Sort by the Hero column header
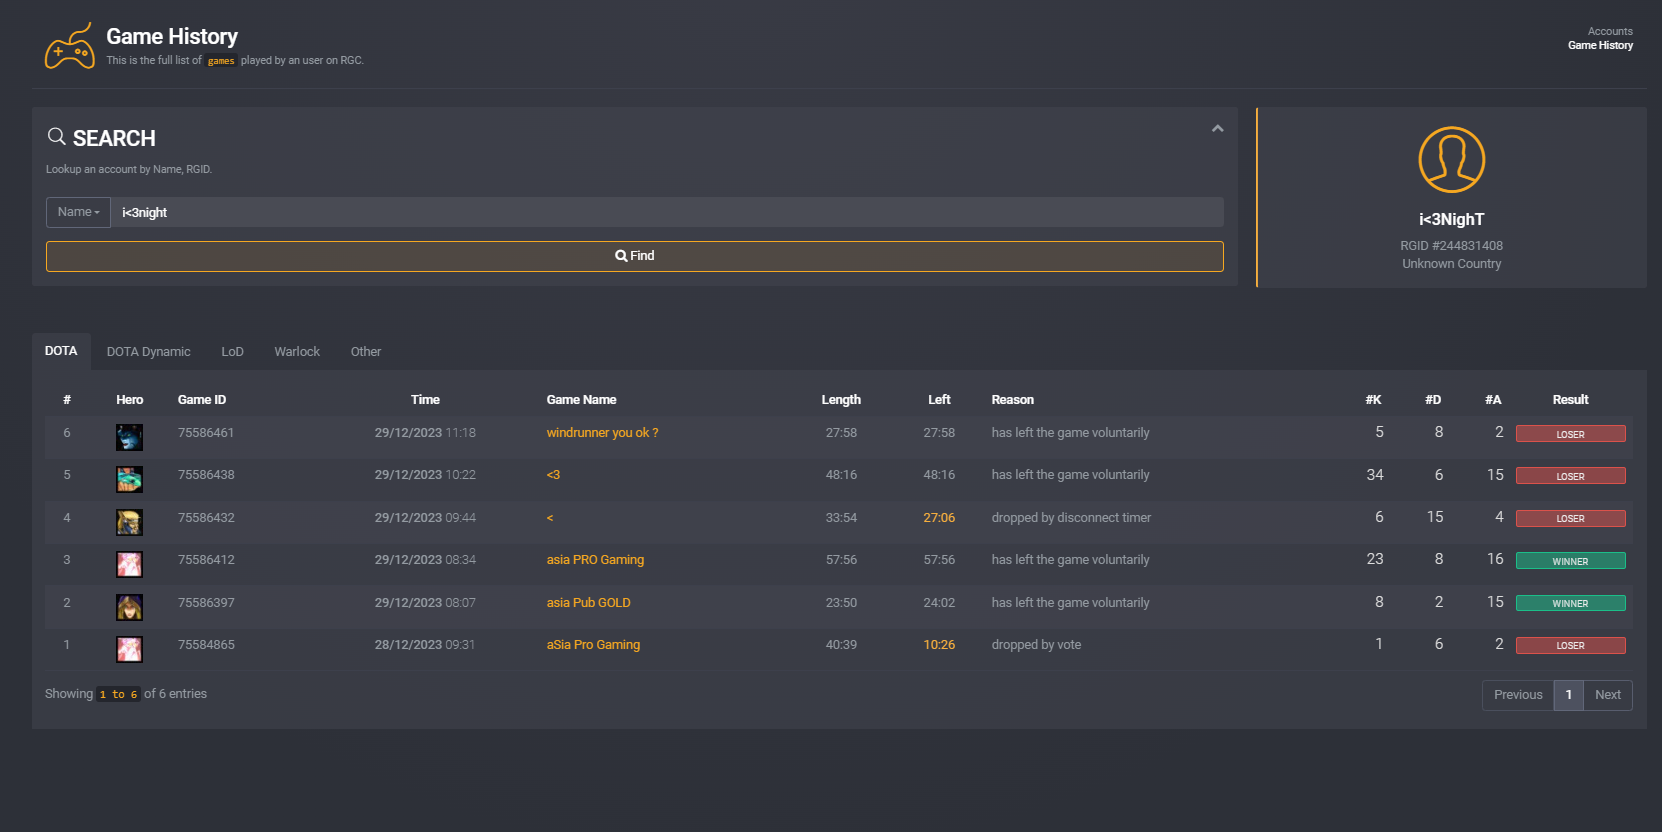Viewport: 1662px width, 832px height. click(129, 400)
